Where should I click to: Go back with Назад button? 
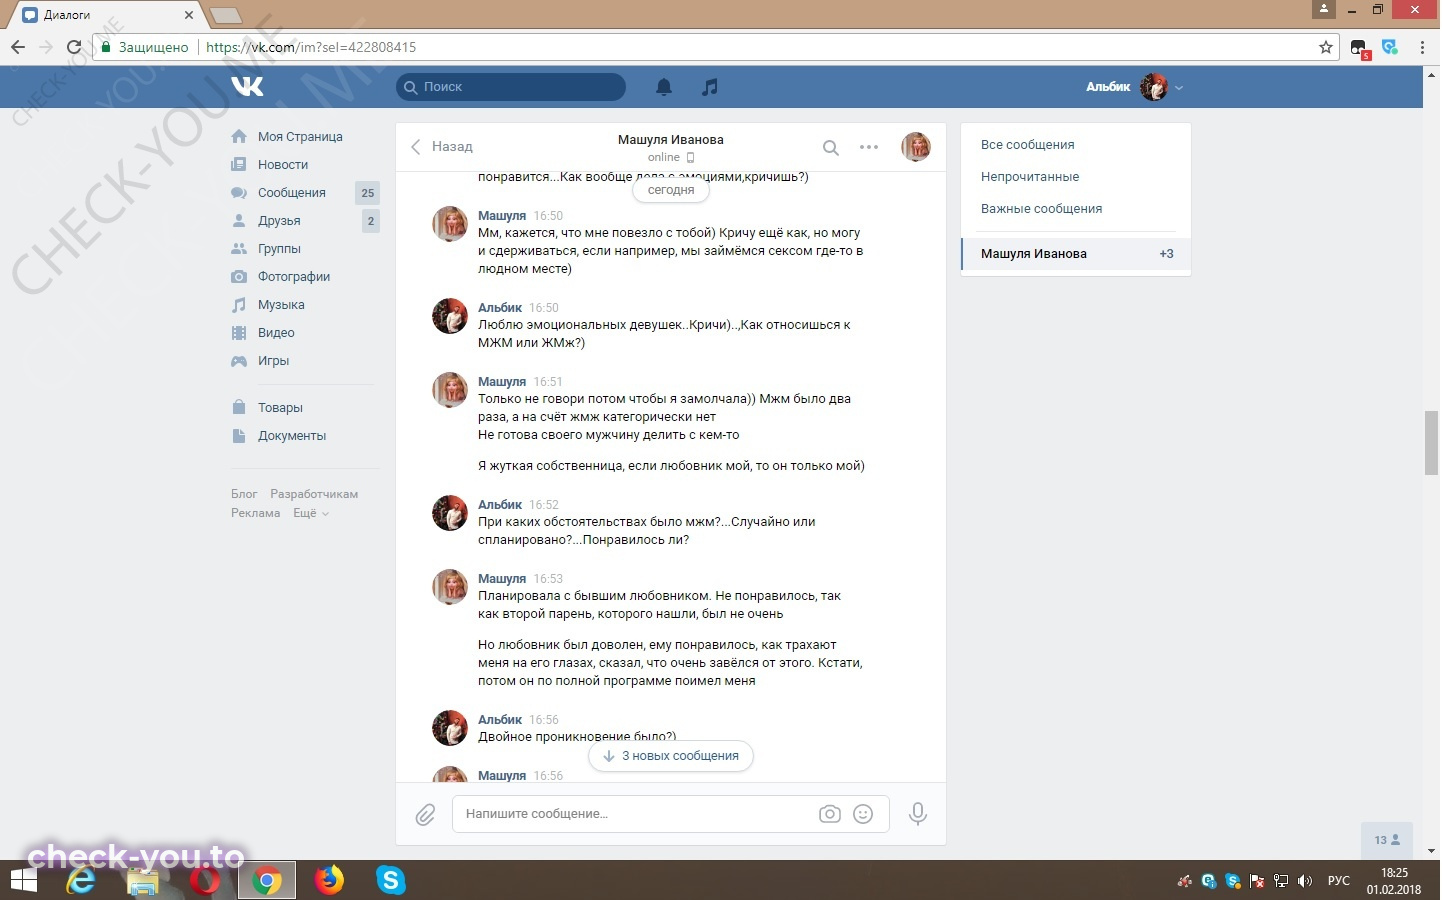(441, 147)
